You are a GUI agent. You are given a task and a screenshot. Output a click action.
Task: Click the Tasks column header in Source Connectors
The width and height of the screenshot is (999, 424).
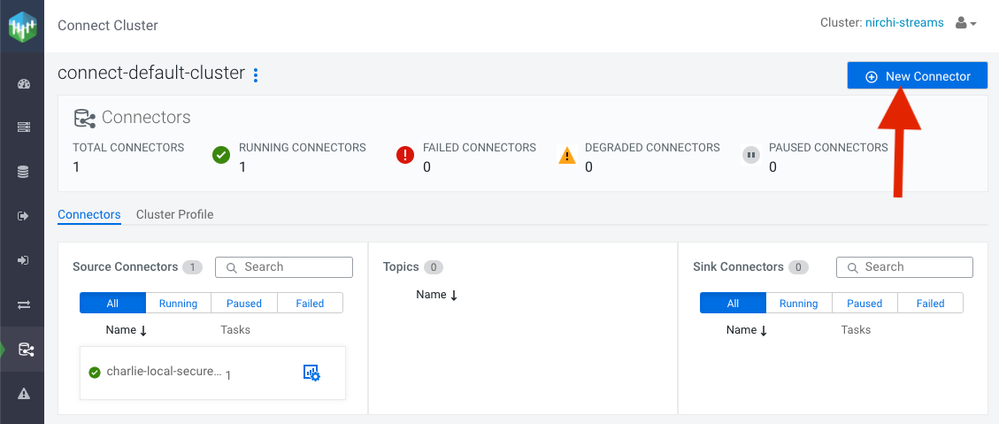[235, 330]
